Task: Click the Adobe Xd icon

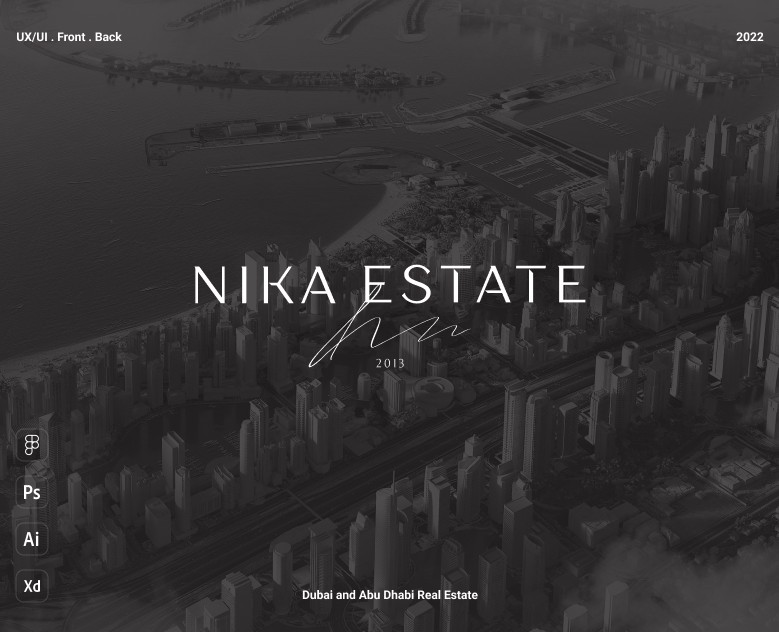Action: 32,586
